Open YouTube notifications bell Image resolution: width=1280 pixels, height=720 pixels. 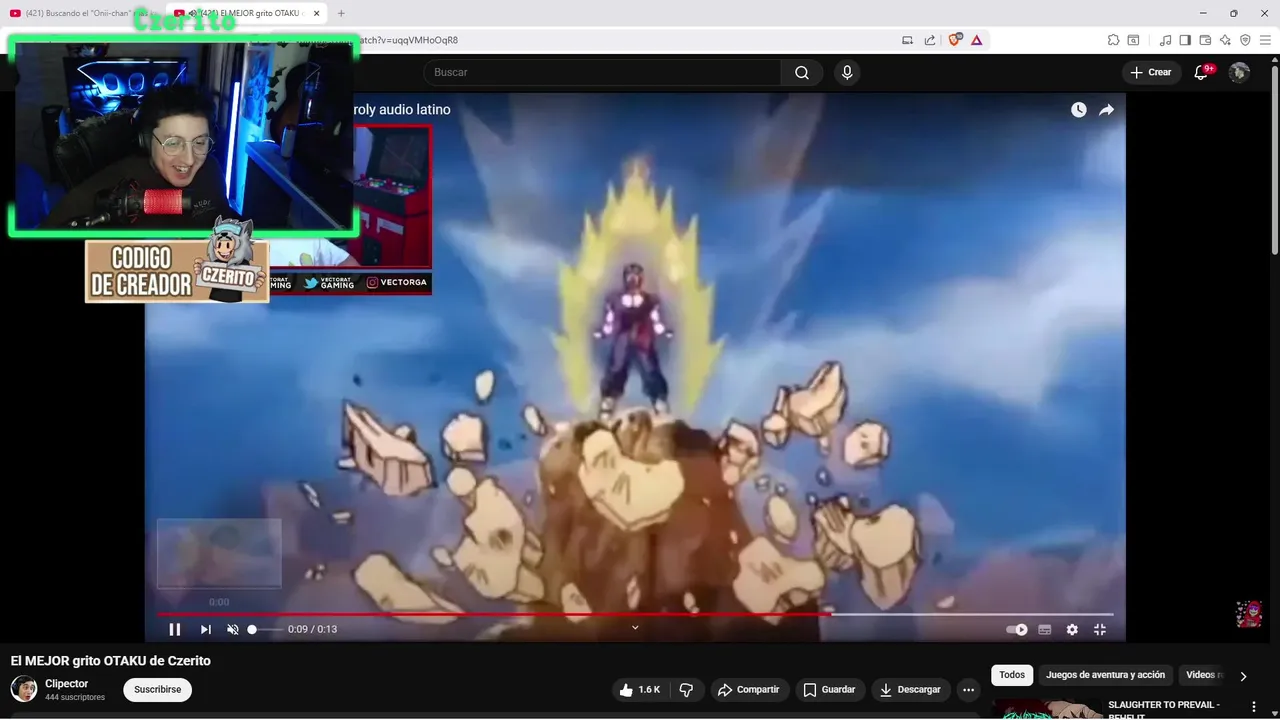(x=1203, y=72)
